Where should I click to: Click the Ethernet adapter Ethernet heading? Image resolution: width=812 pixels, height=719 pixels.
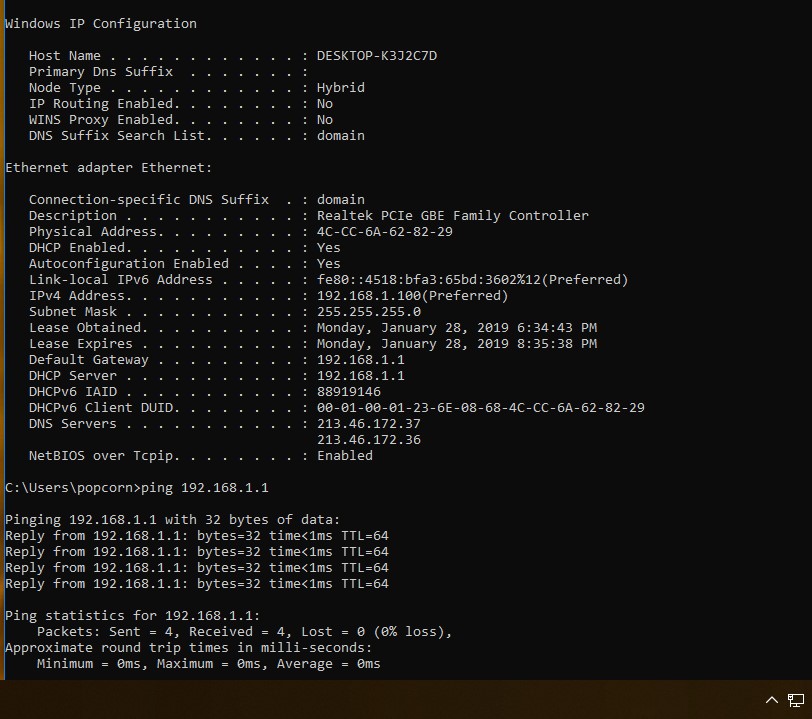click(108, 168)
